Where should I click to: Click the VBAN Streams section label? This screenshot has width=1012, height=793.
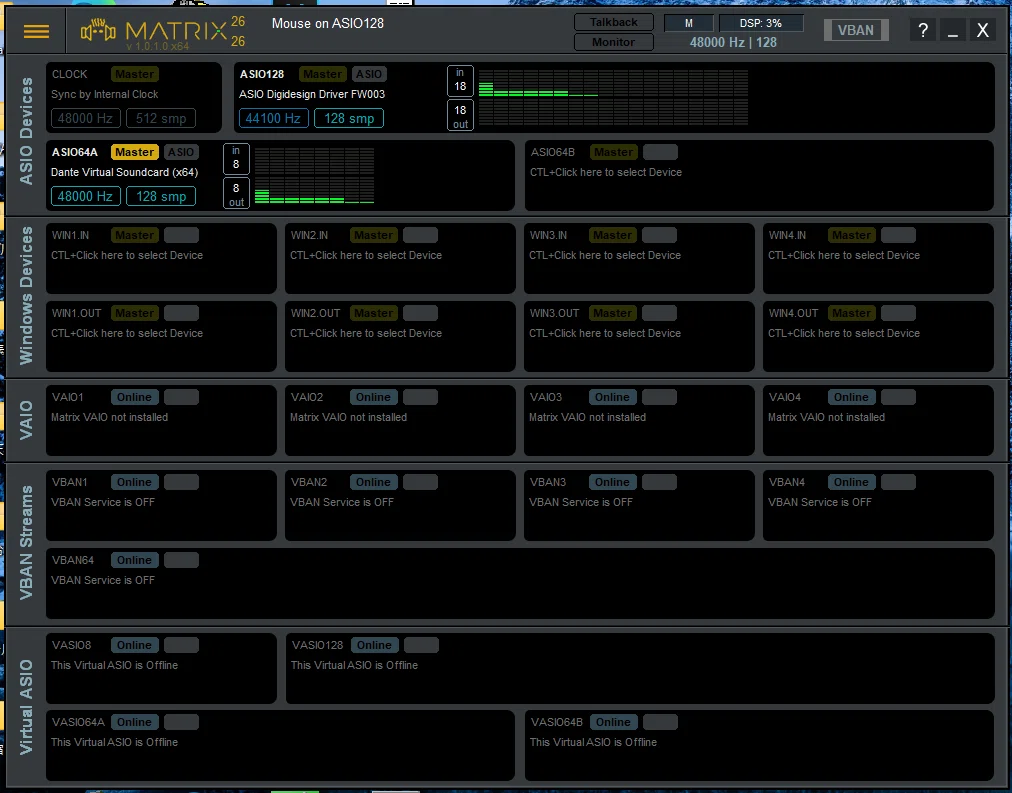26,543
